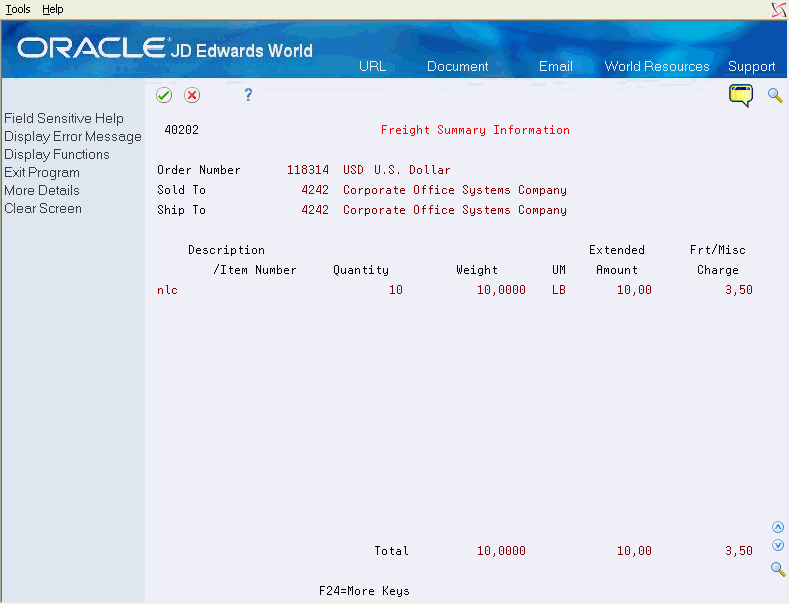Click the F24=More Keys text

pos(364,591)
